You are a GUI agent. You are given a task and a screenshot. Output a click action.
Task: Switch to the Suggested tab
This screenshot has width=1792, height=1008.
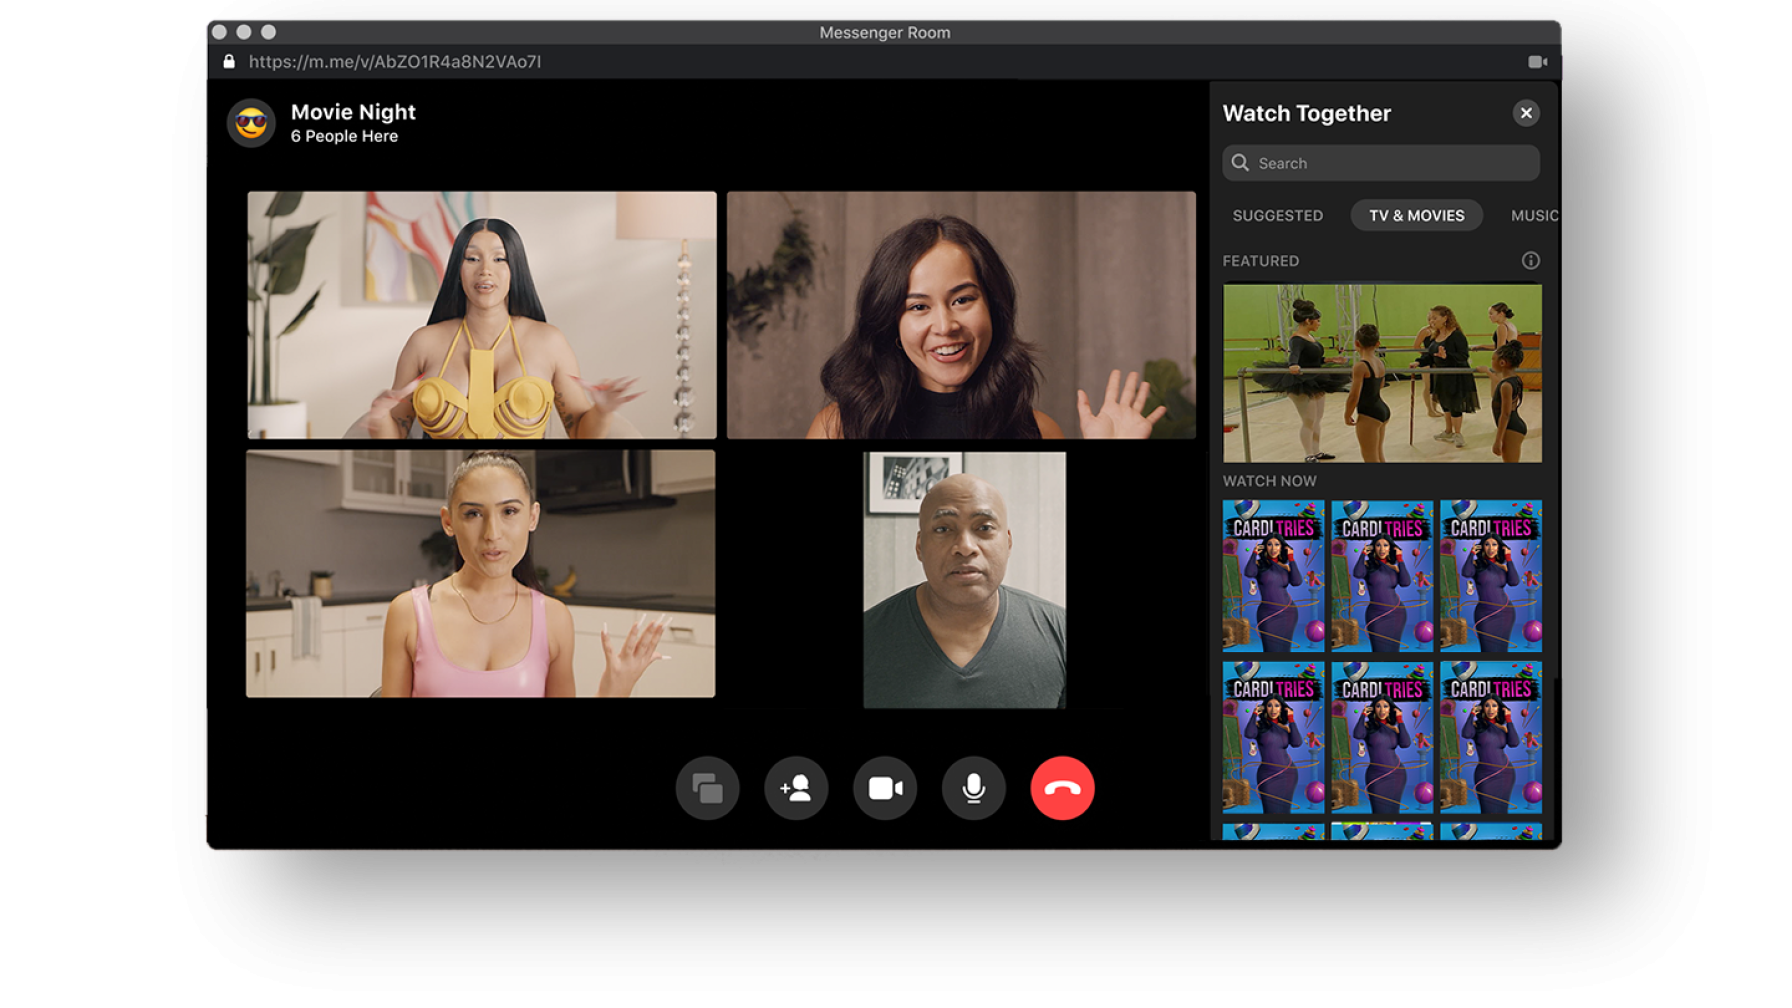click(1277, 216)
